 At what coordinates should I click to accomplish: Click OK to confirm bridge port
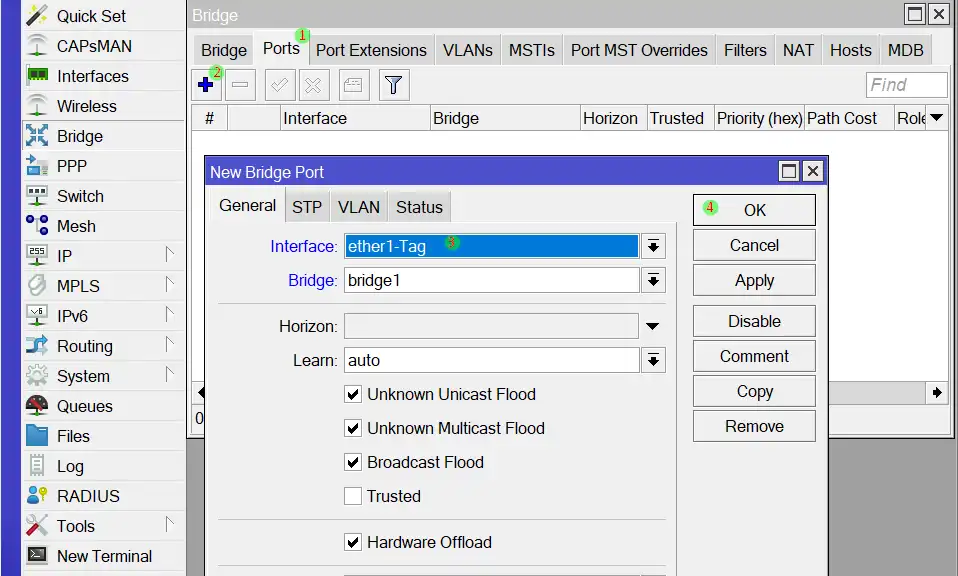point(754,210)
